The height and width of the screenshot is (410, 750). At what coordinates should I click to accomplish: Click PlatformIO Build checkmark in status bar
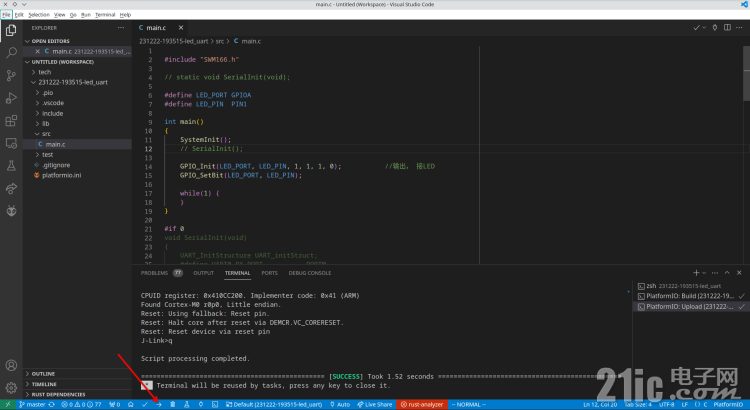144,404
